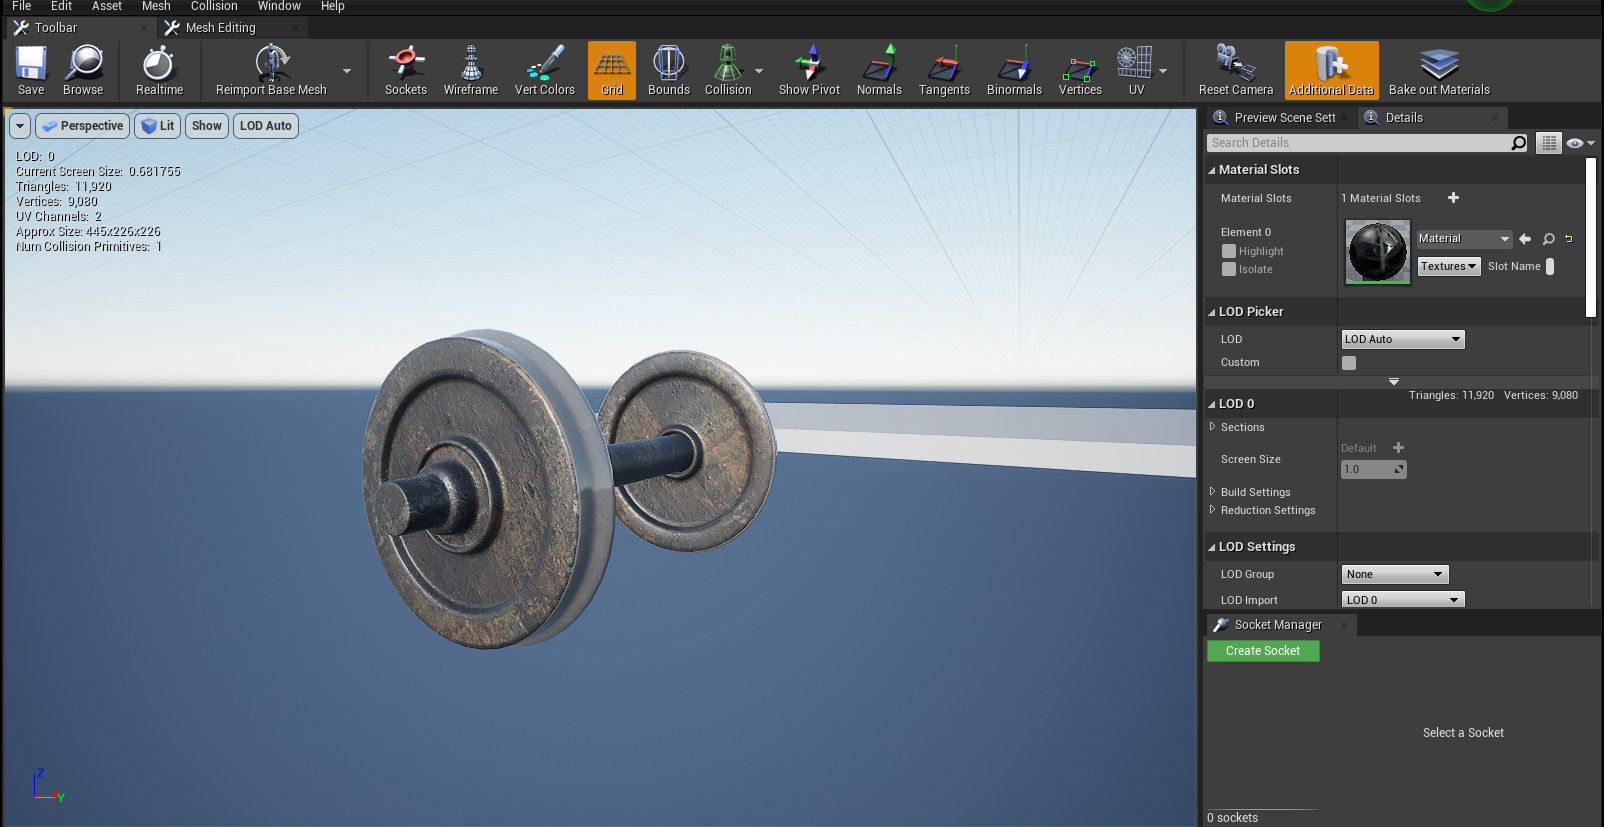Open viewport options dropdown arrow
Viewport: 1604px width, 827px height.
[20, 126]
